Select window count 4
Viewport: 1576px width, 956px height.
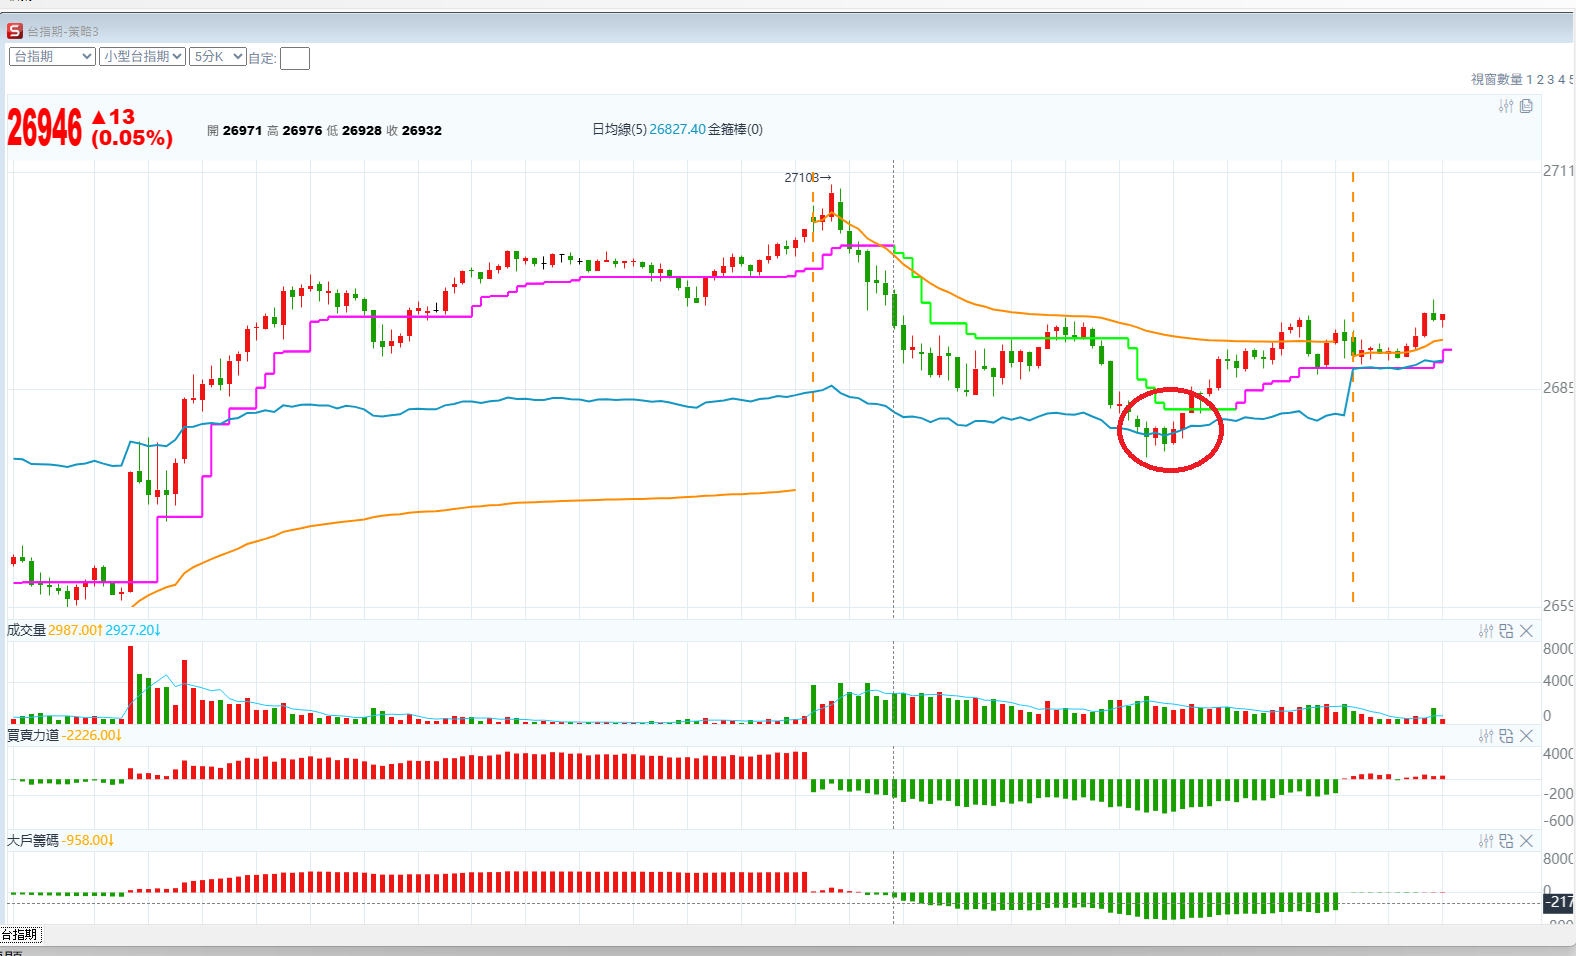[1561, 80]
